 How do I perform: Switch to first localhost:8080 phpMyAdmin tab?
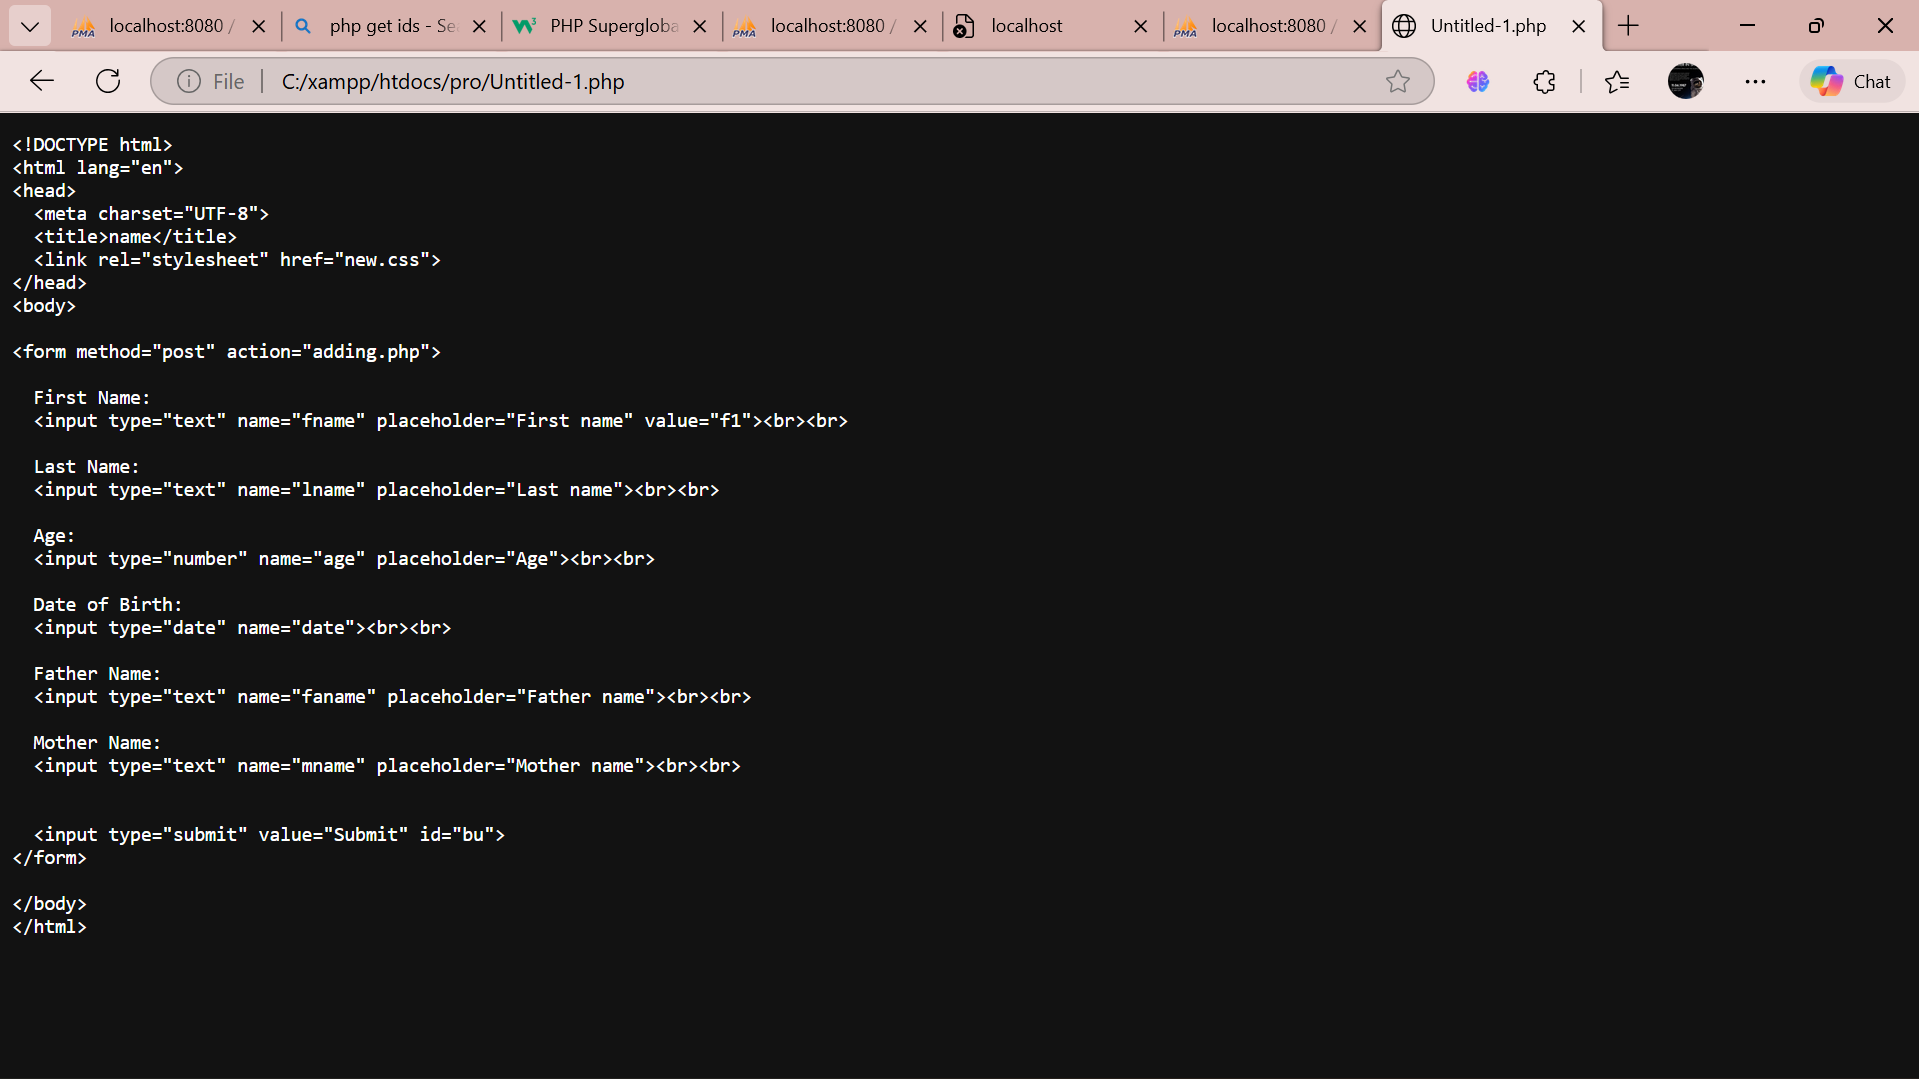pos(165,26)
